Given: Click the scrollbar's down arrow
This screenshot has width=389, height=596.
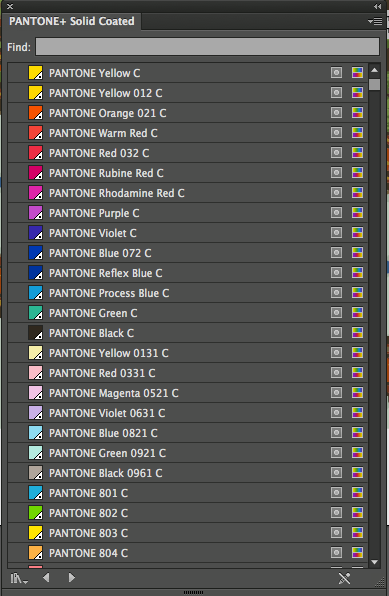Looking at the screenshot, I should (x=375, y=562).
